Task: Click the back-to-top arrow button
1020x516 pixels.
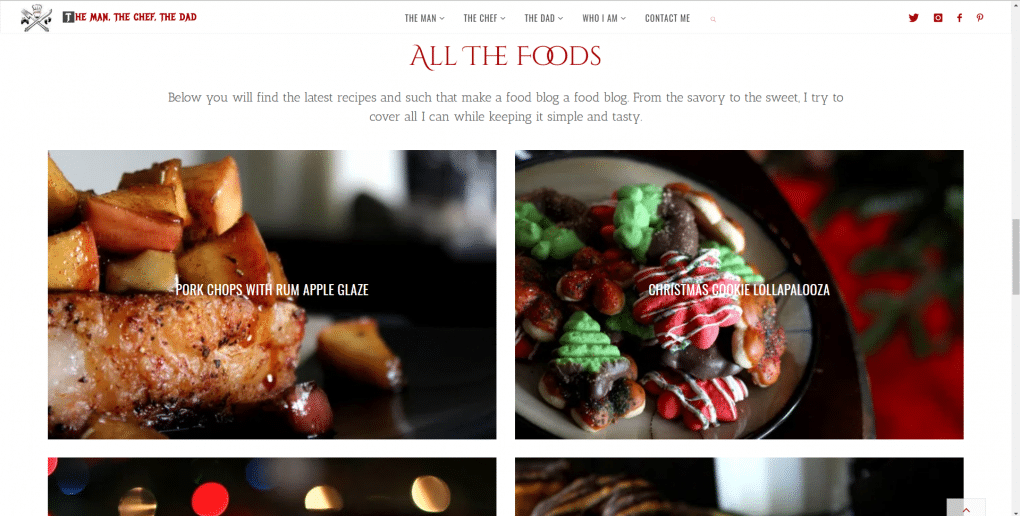Action: pyautogui.click(x=966, y=508)
